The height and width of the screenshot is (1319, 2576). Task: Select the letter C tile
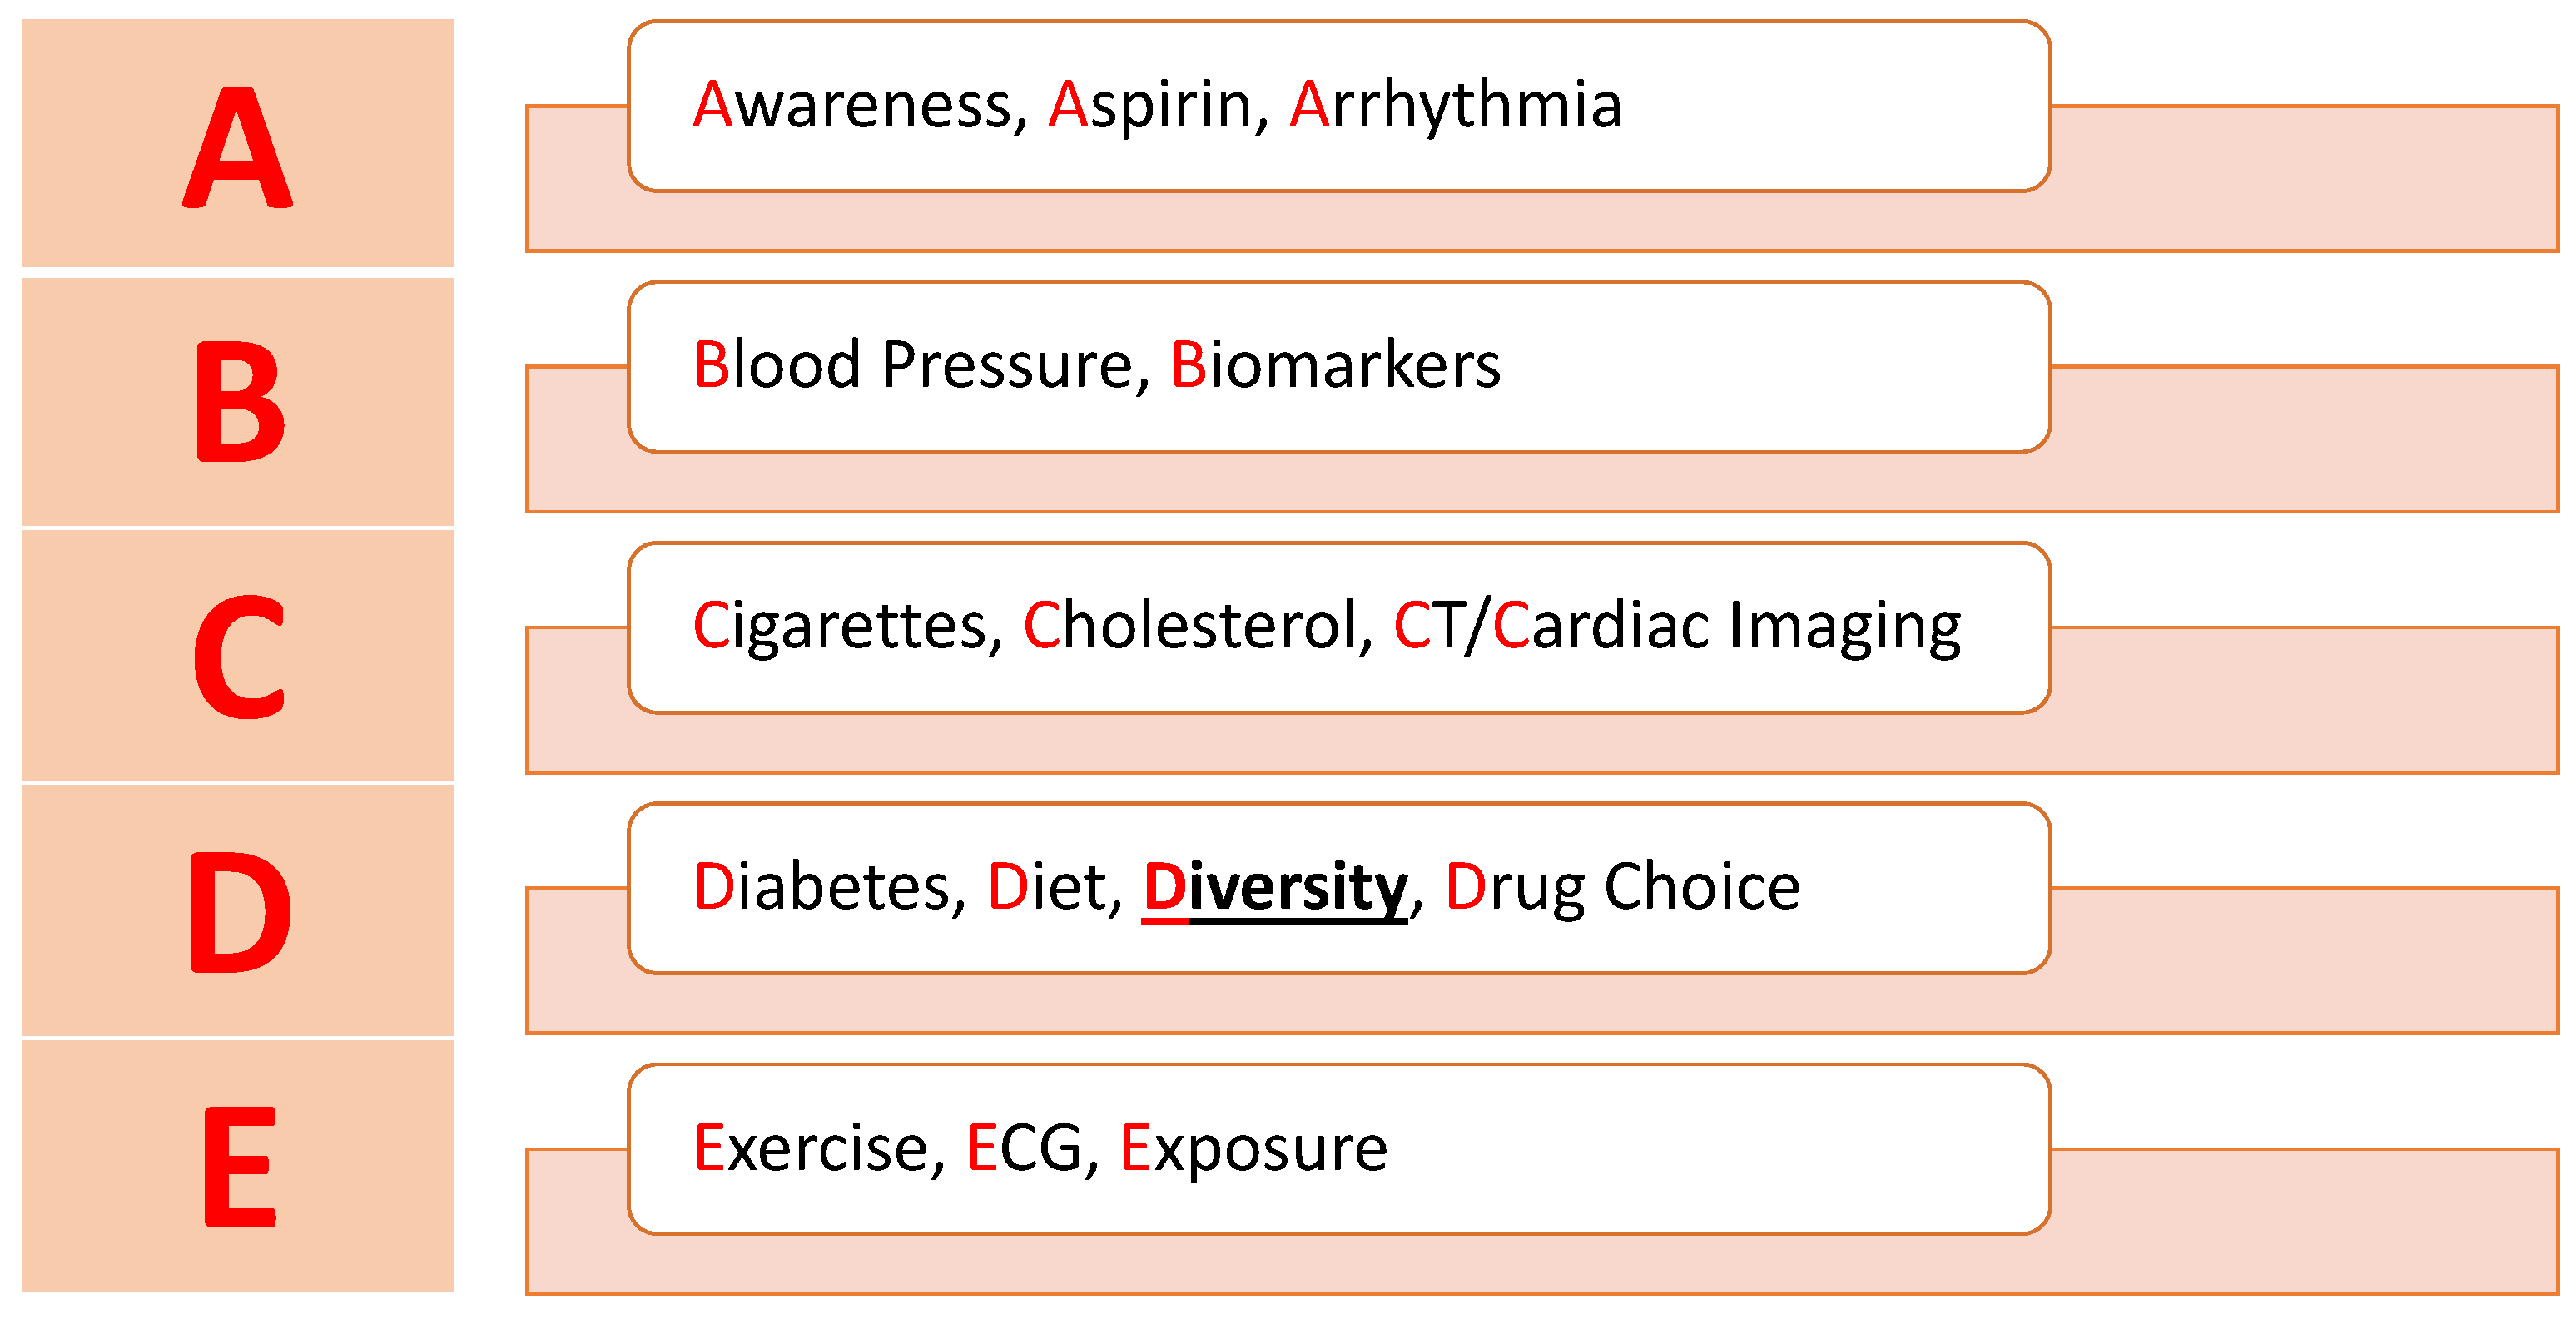[x=237, y=656]
